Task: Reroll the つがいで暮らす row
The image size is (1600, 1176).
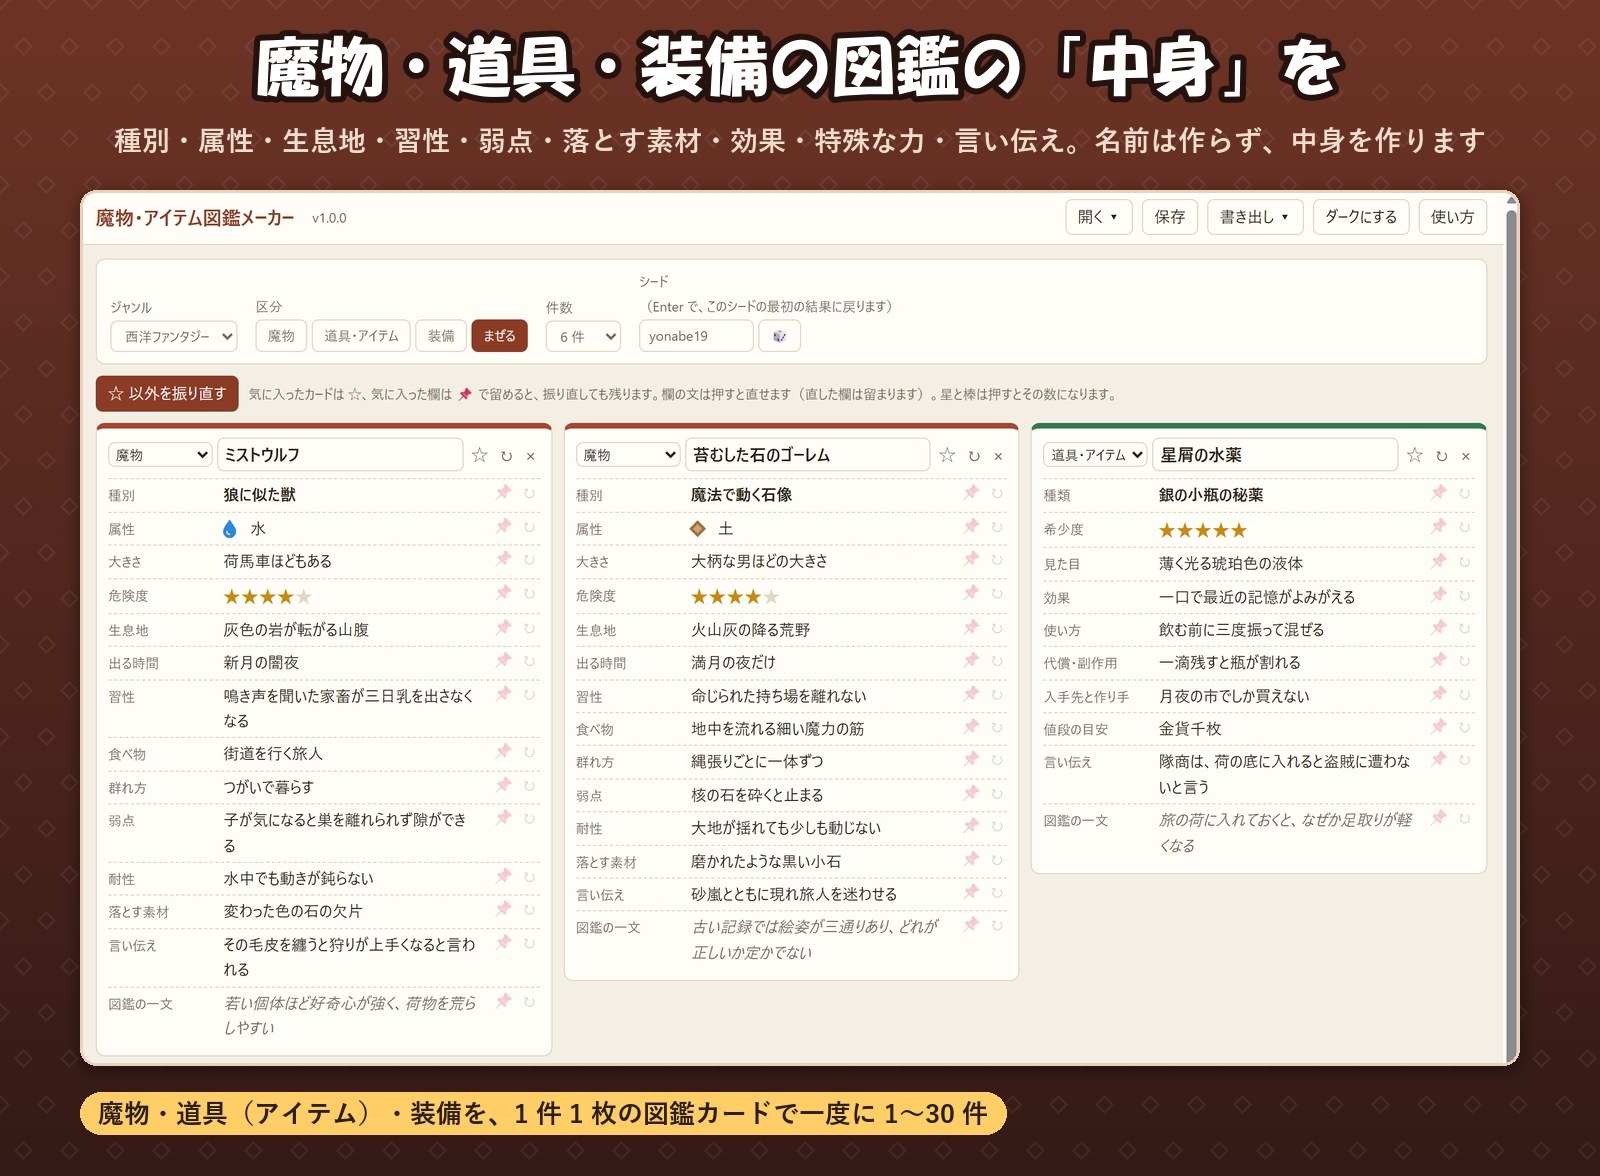Action: point(529,786)
